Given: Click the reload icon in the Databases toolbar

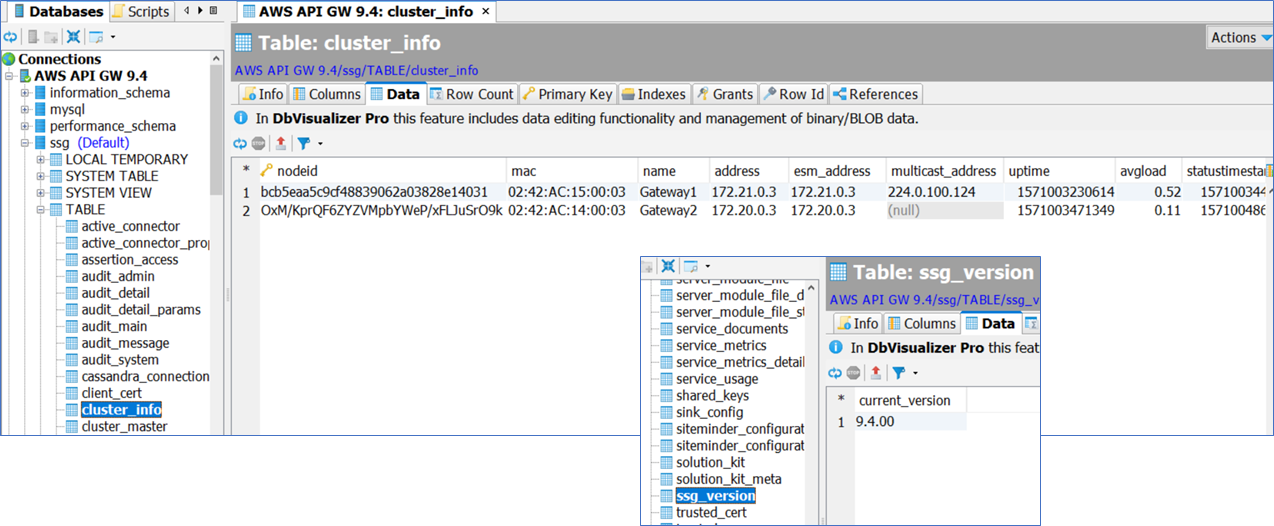Looking at the screenshot, I should click(x=9, y=37).
